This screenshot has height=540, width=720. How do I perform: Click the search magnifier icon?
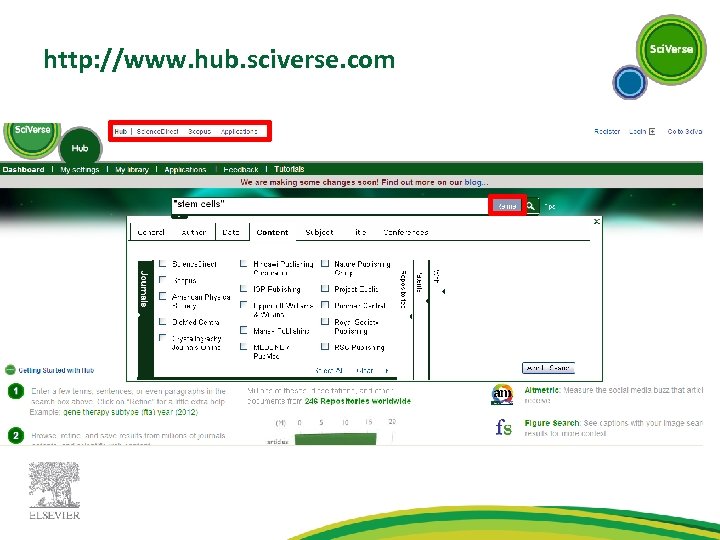click(x=531, y=206)
